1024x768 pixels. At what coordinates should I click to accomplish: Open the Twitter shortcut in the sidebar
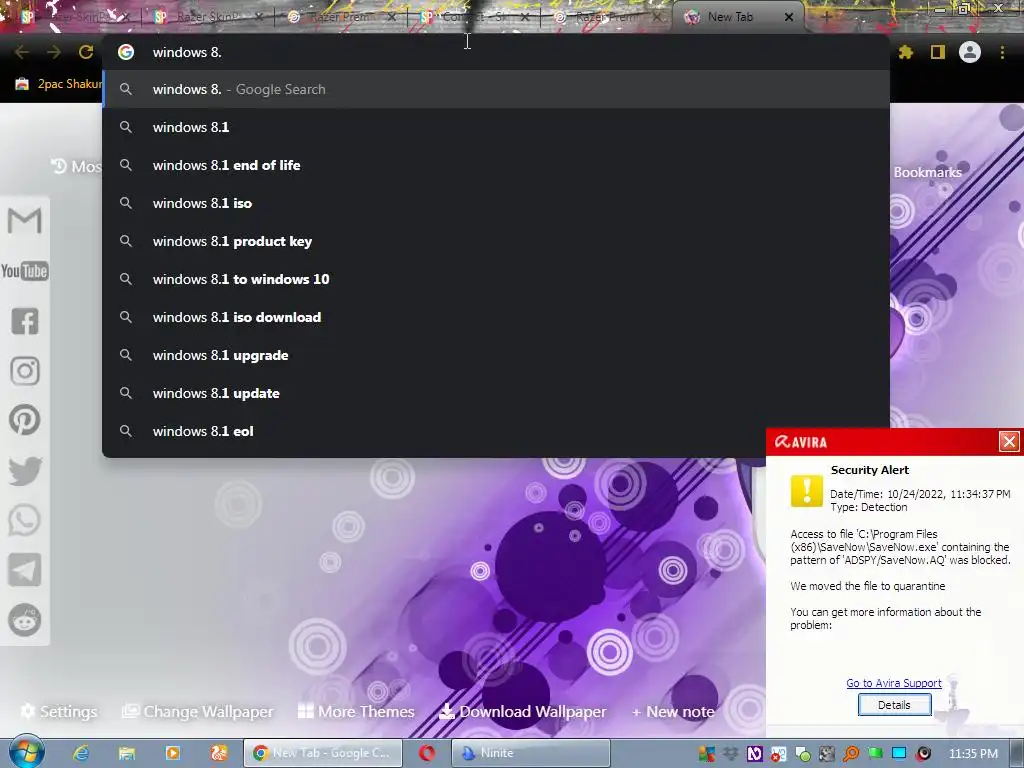coord(25,471)
